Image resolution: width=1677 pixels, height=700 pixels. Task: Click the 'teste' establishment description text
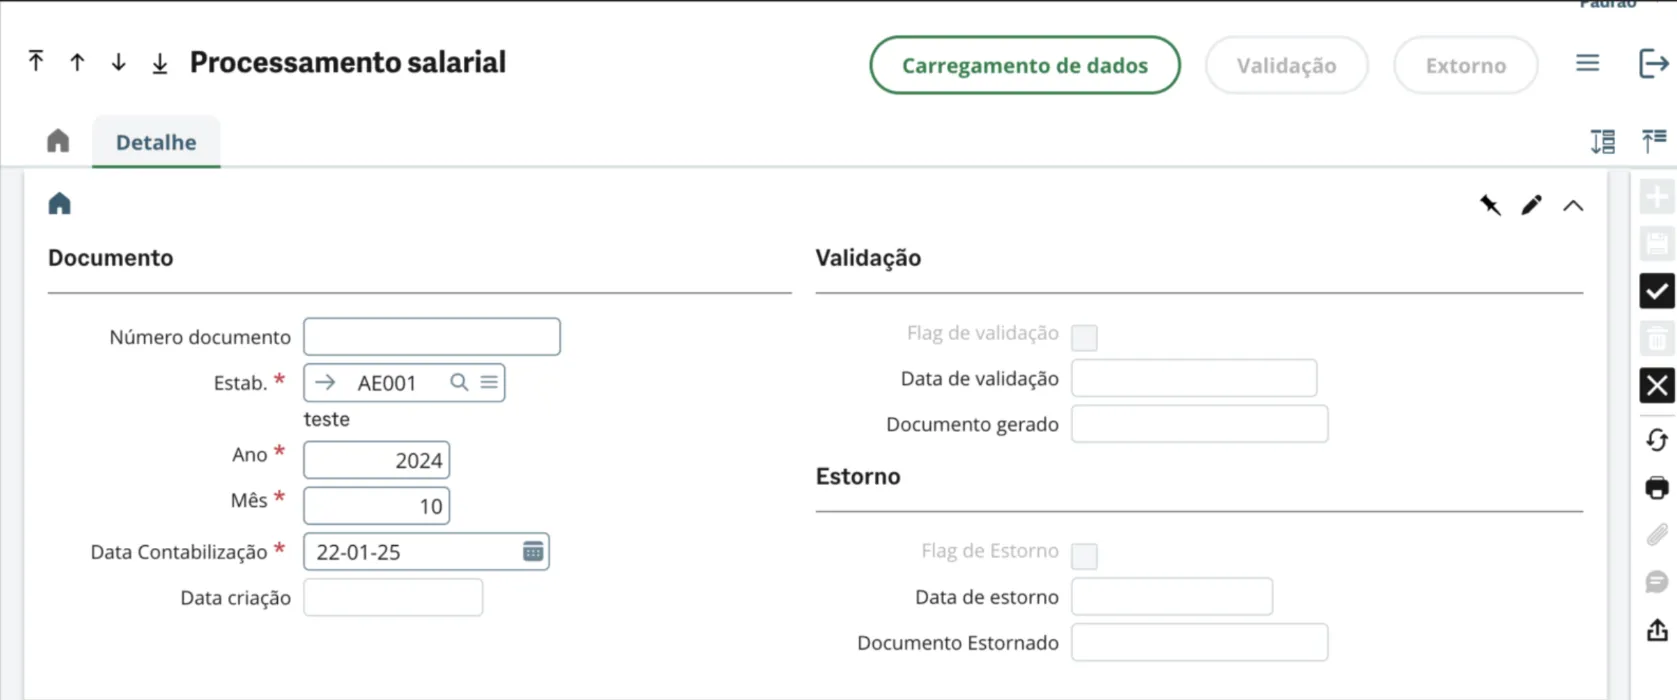(x=327, y=419)
